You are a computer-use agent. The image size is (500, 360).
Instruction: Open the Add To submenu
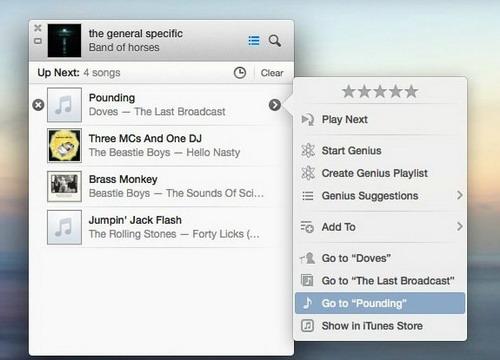click(380, 227)
